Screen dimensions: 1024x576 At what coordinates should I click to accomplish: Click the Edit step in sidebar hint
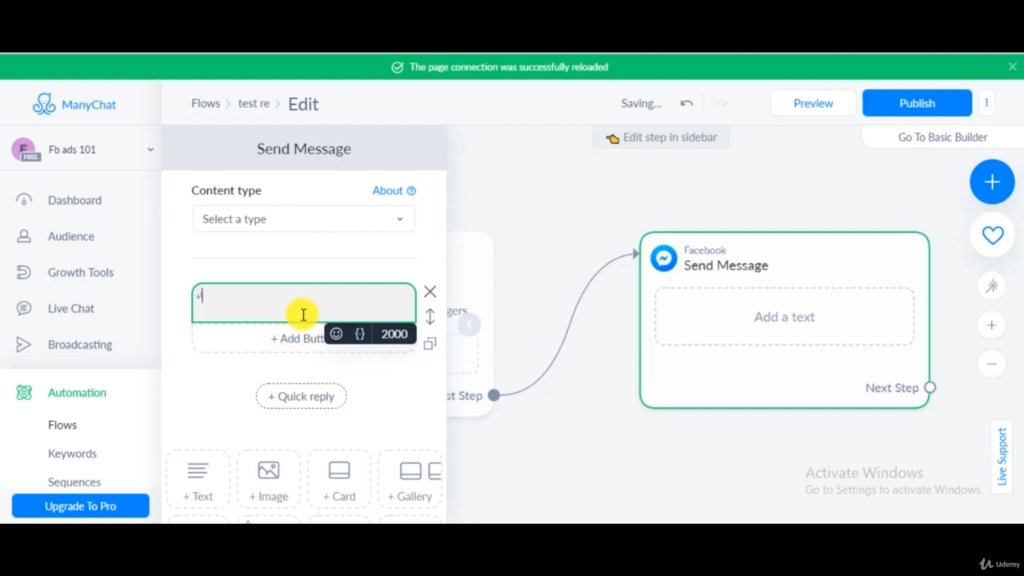point(662,137)
